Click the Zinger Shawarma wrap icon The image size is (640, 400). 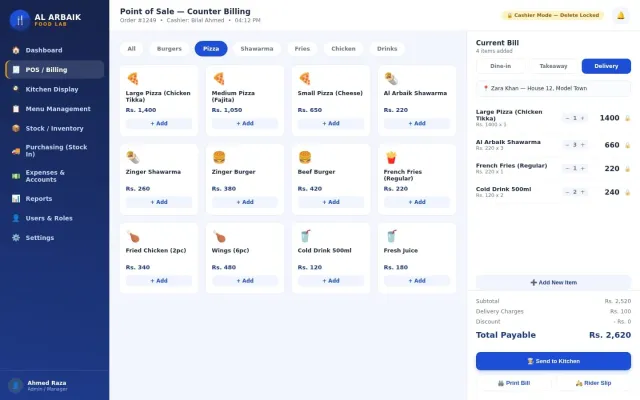pyautogui.click(x=133, y=157)
